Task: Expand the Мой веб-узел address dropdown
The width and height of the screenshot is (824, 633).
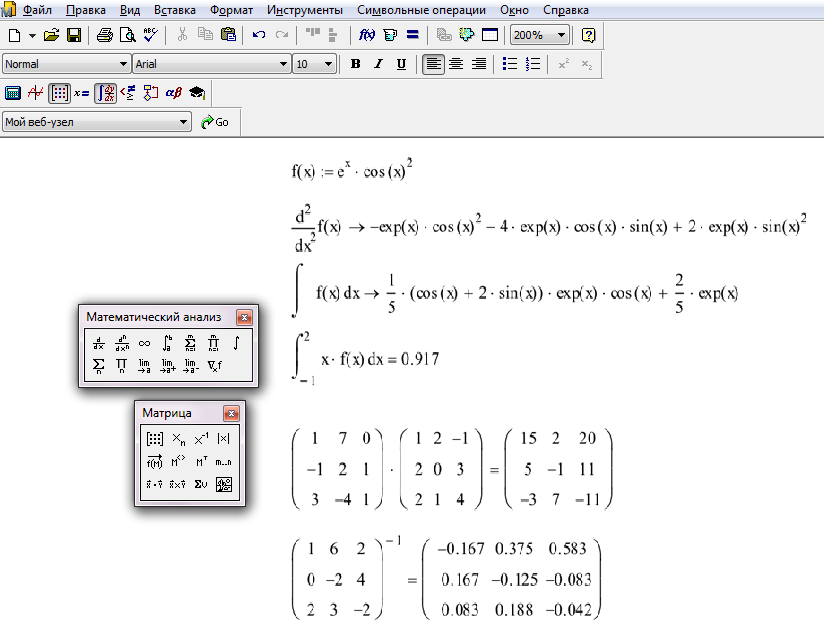Action: click(183, 122)
